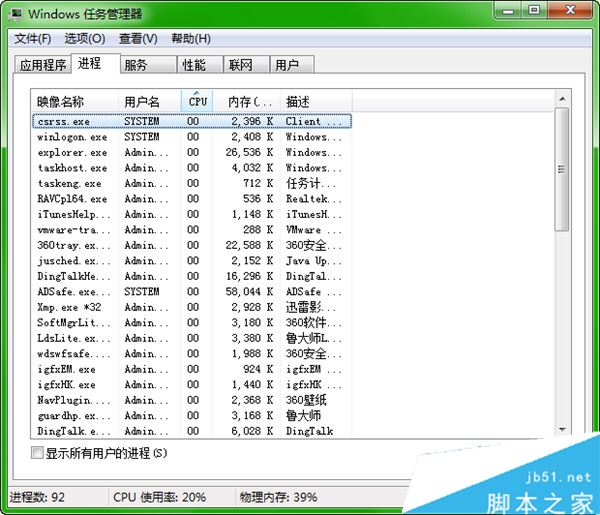Click memory value 22,588 K
The height and width of the screenshot is (515, 600).
tap(249, 245)
